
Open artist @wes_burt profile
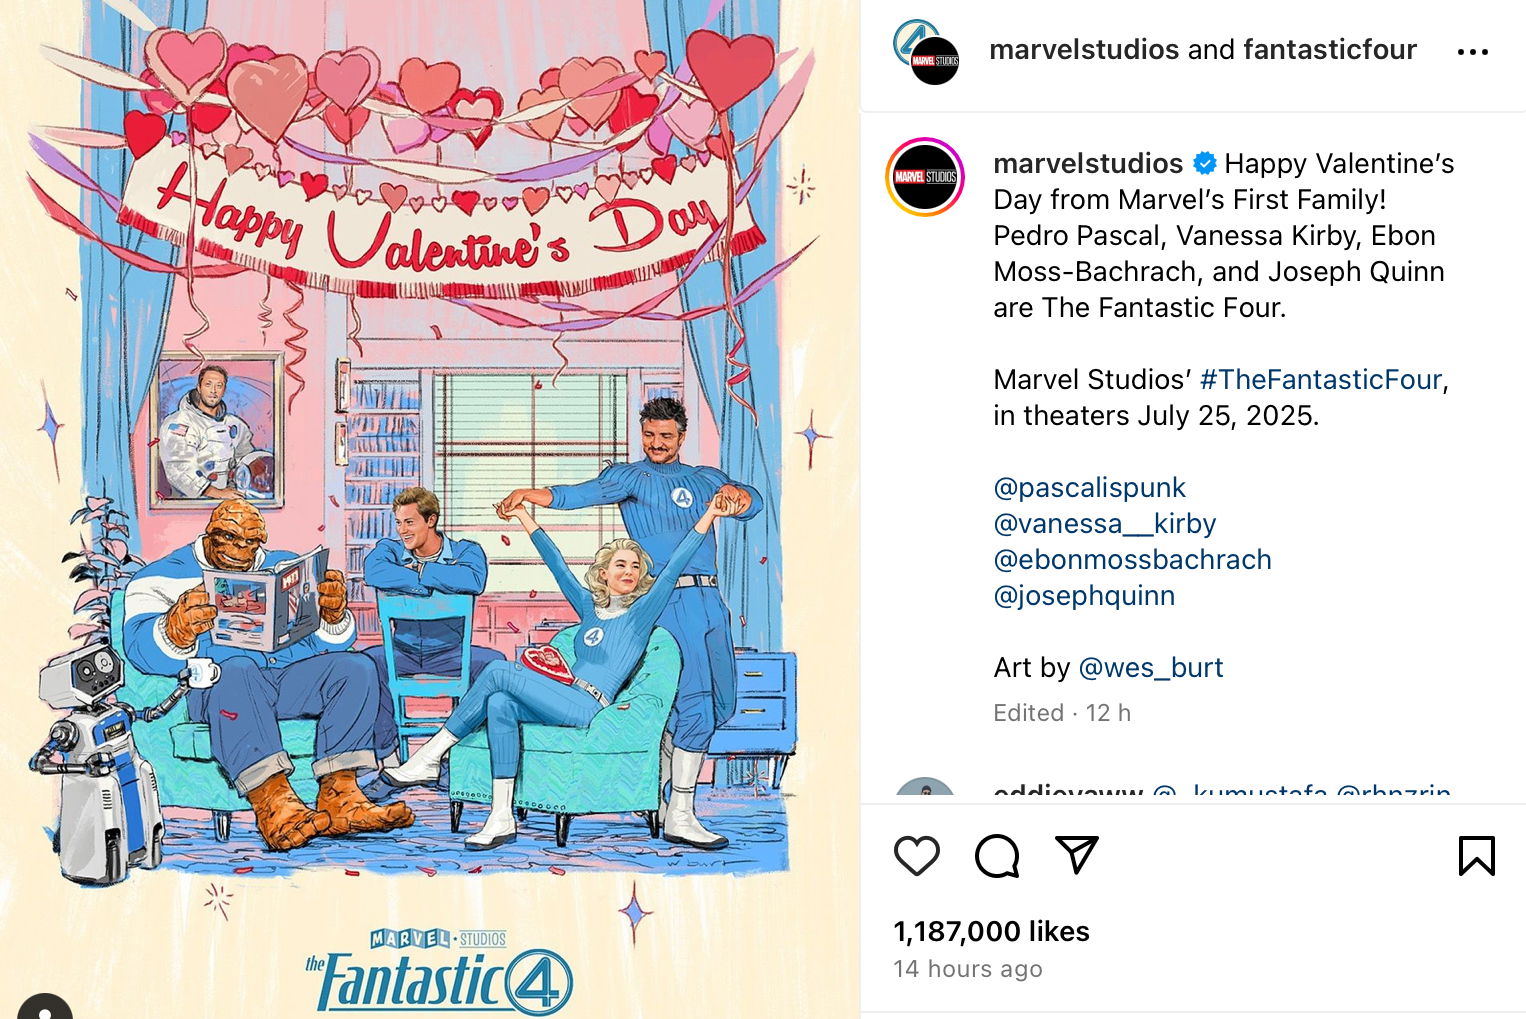point(1151,668)
